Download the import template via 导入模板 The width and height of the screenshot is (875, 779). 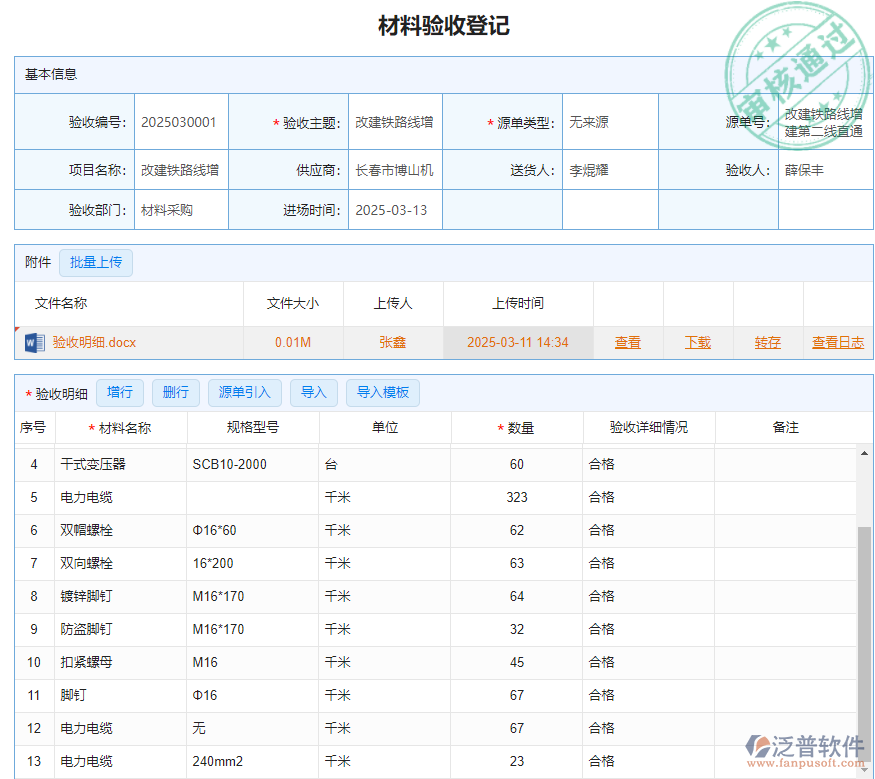[383, 392]
